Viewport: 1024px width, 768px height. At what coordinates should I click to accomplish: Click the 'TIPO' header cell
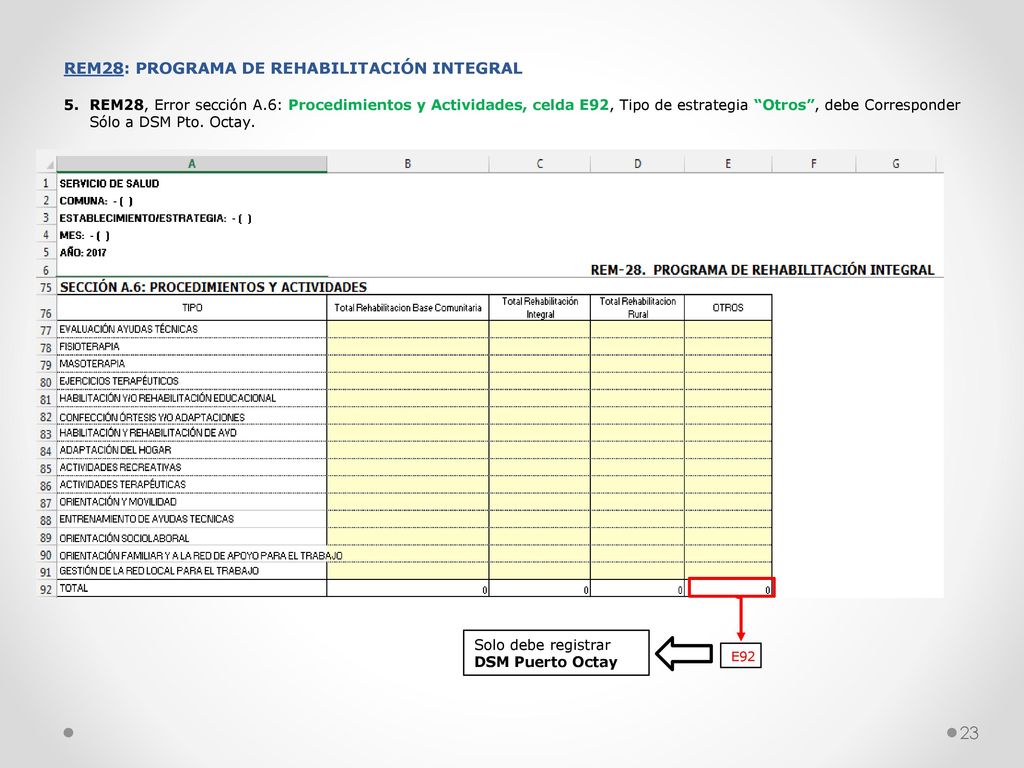[x=192, y=308]
